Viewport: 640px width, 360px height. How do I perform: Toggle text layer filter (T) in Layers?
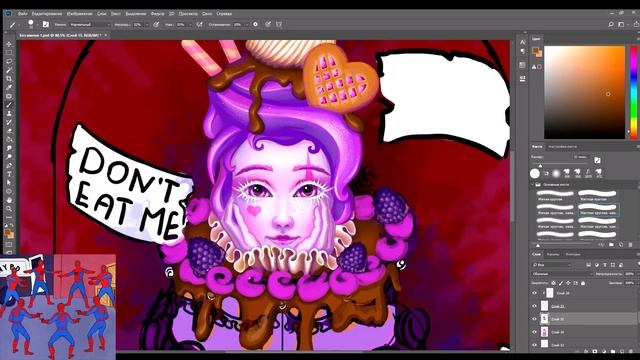coord(605,265)
